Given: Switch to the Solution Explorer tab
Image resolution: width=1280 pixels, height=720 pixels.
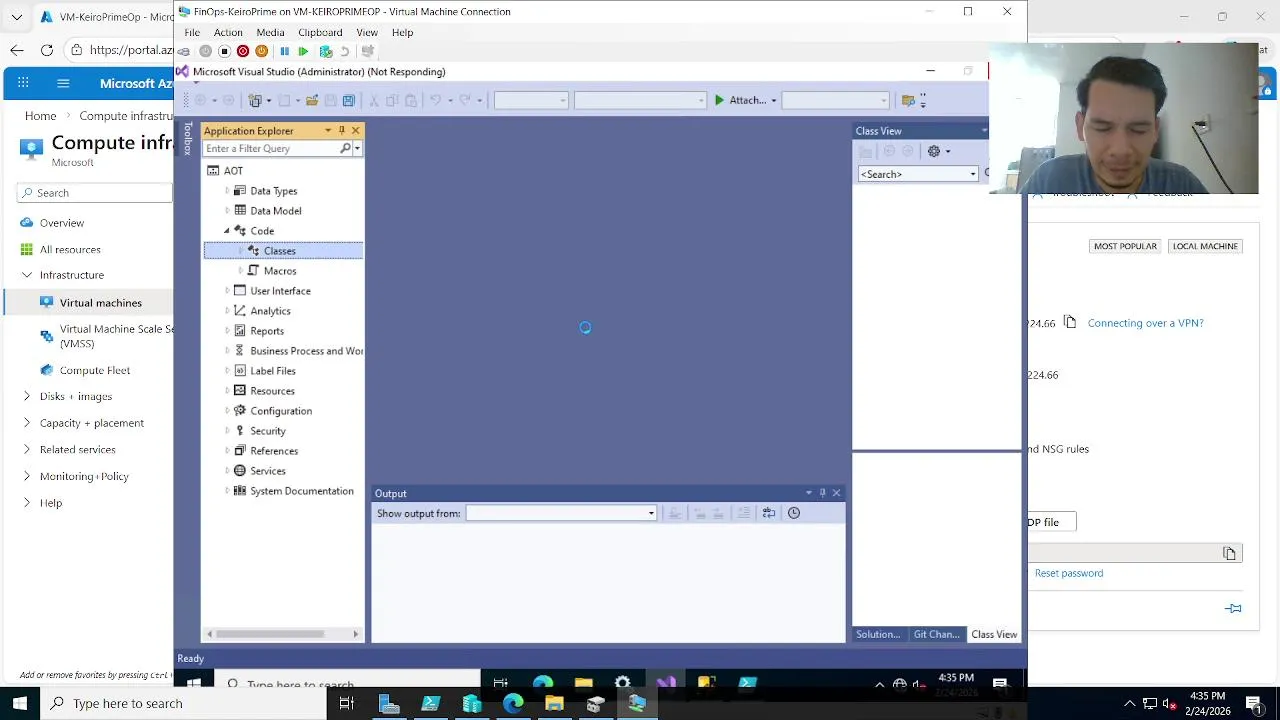Looking at the screenshot, I should coord(878,634).
